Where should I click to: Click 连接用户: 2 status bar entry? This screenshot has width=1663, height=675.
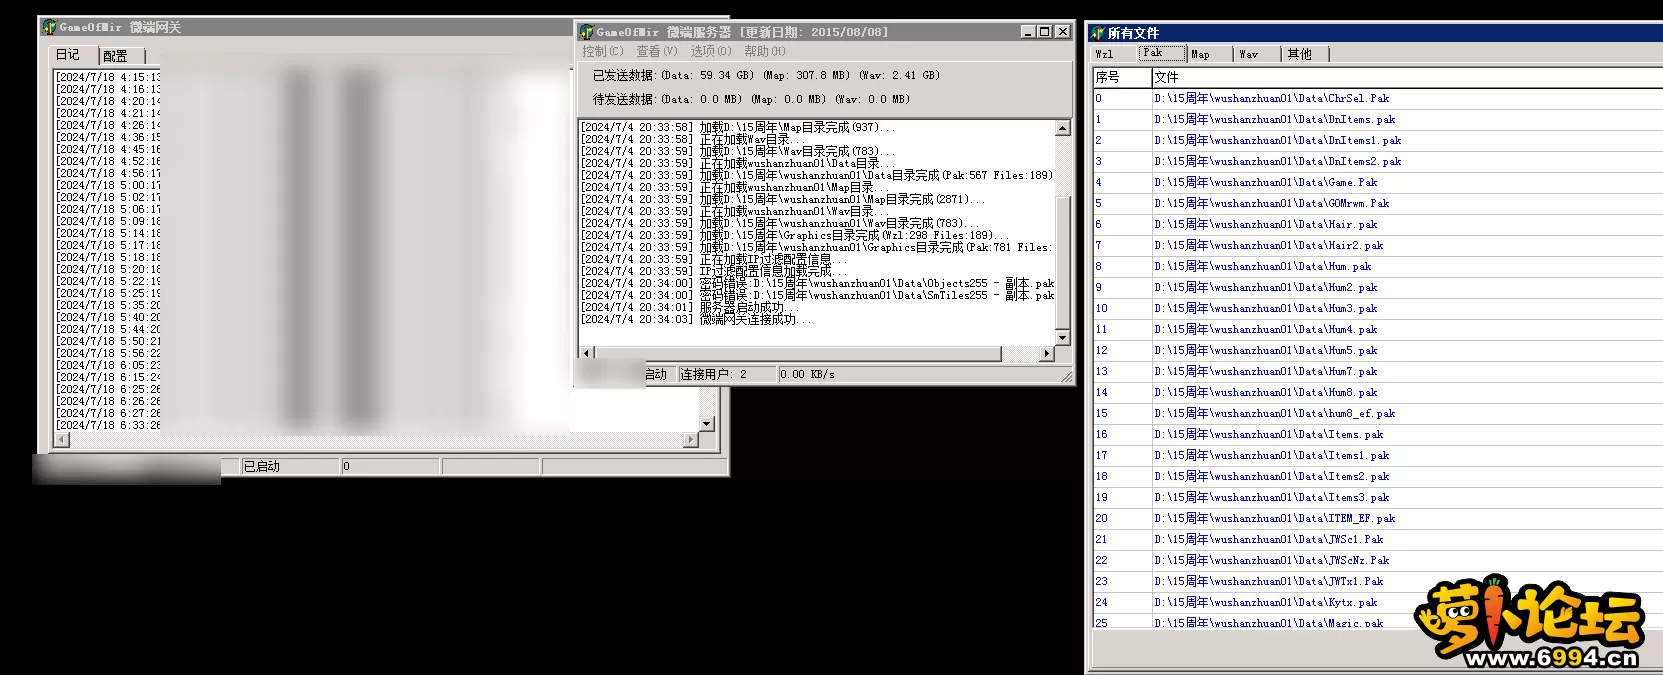point(727,374)
